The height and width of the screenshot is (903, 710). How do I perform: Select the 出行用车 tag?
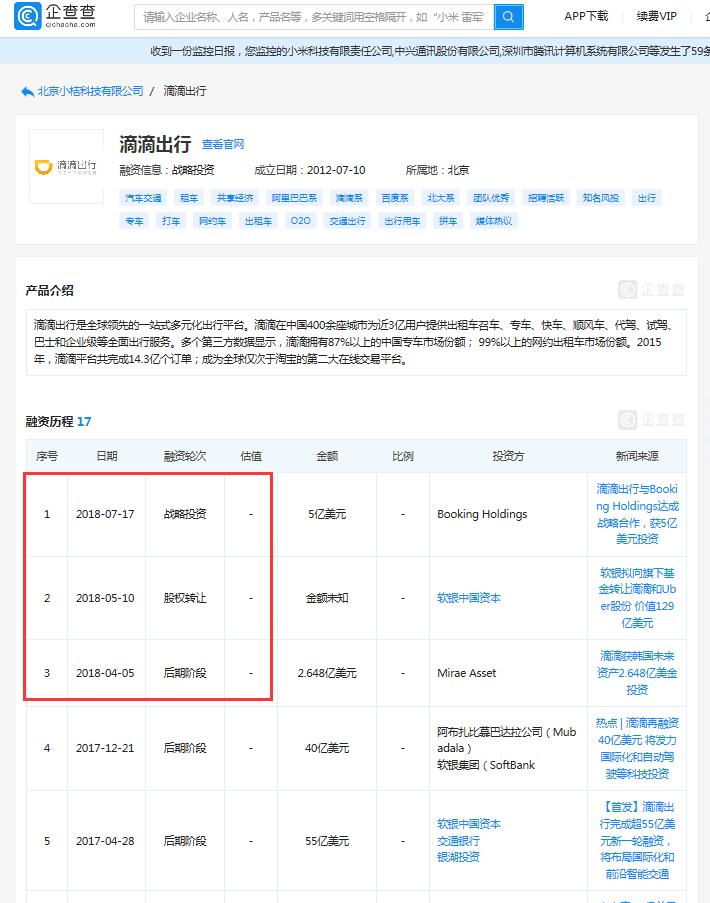[x=402, y=221]
